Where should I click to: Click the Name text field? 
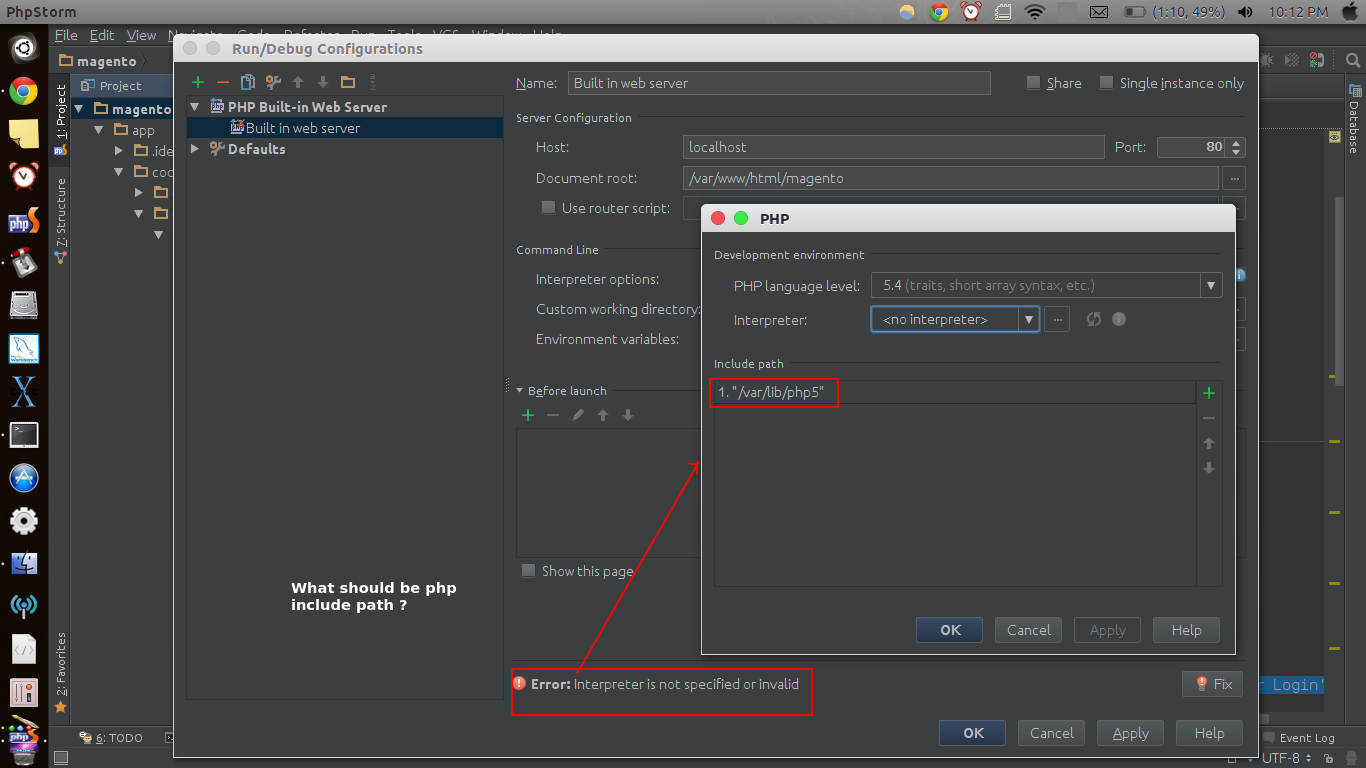pyautogui.click(x=779, y=83)
